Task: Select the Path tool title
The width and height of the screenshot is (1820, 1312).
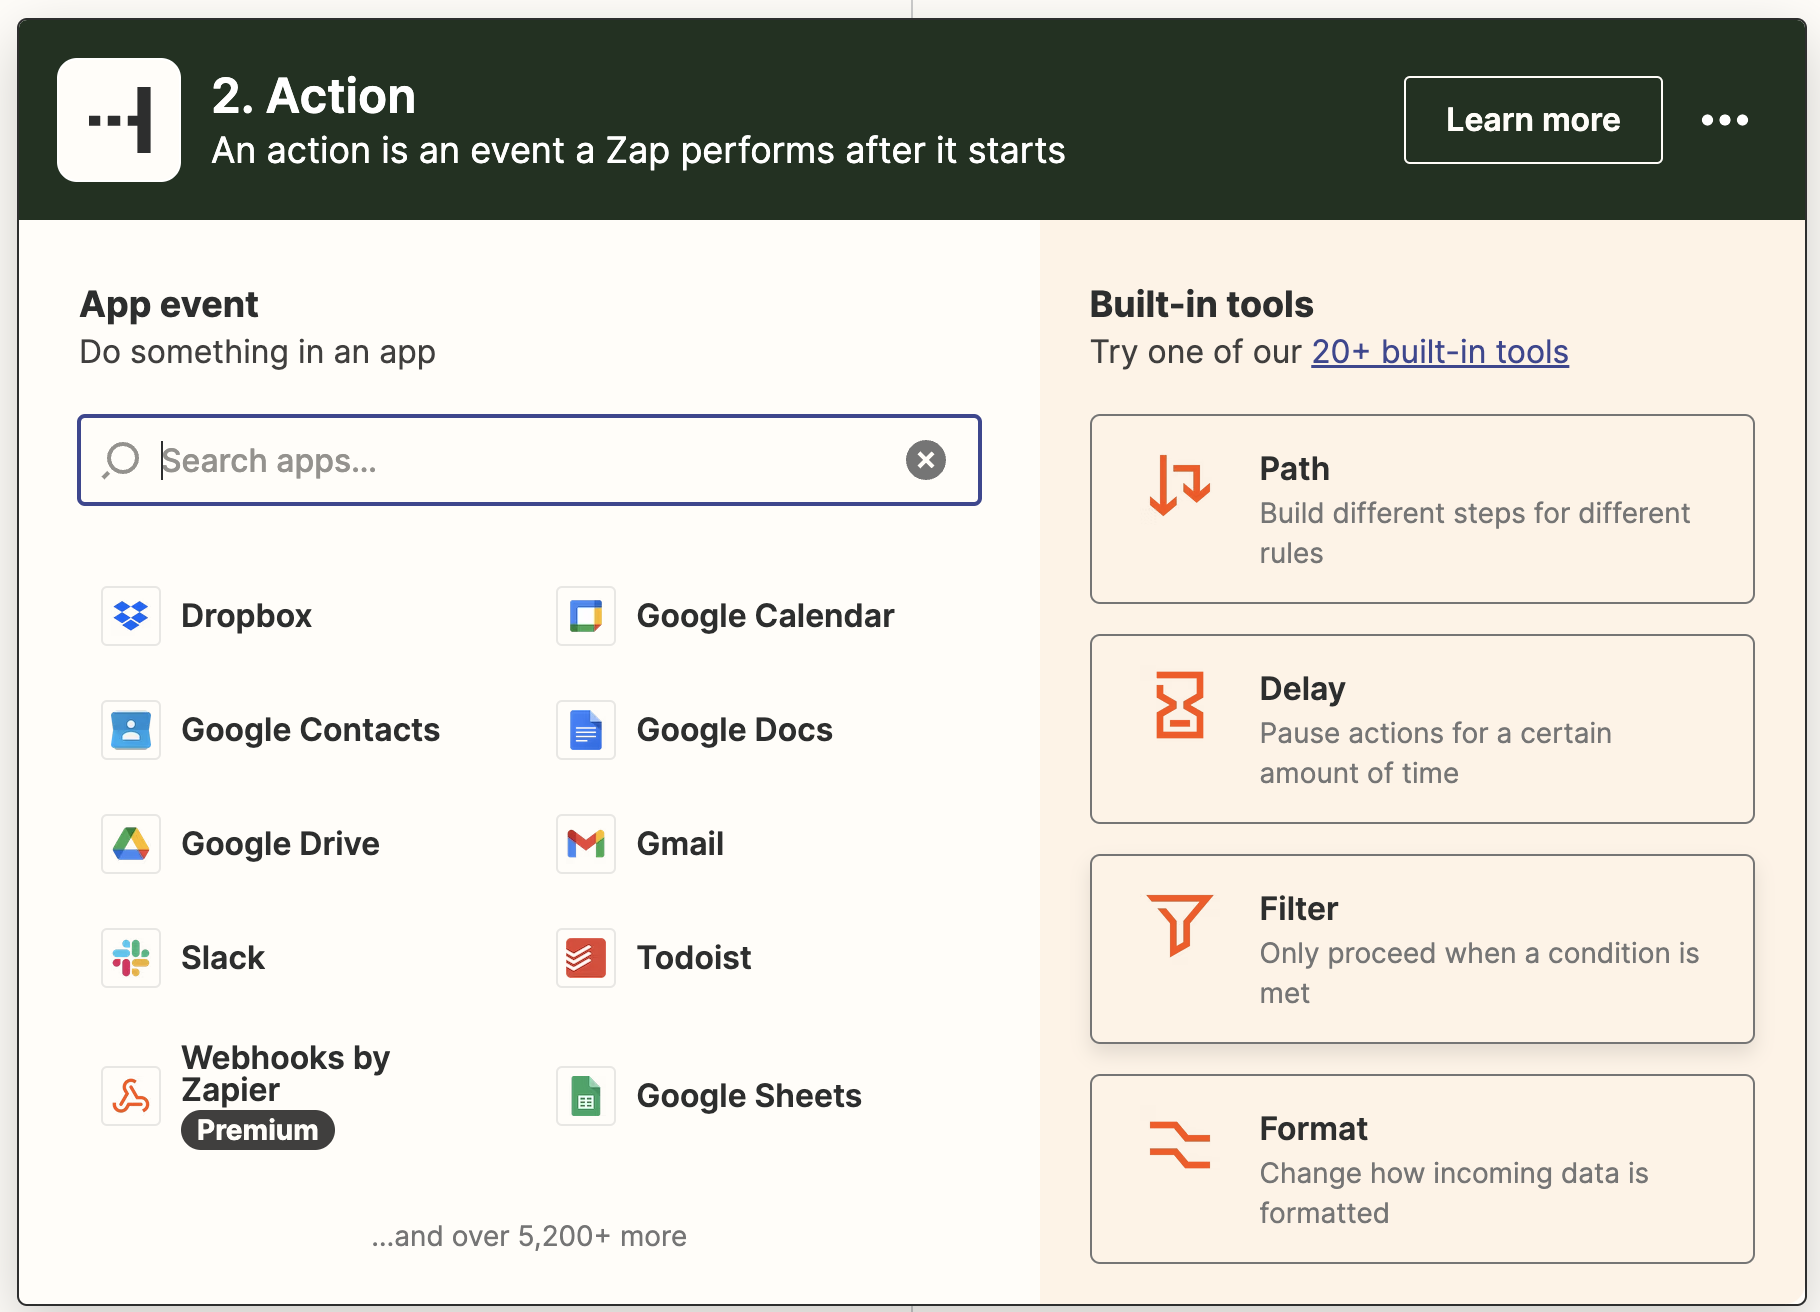Action: (1295, 469)
